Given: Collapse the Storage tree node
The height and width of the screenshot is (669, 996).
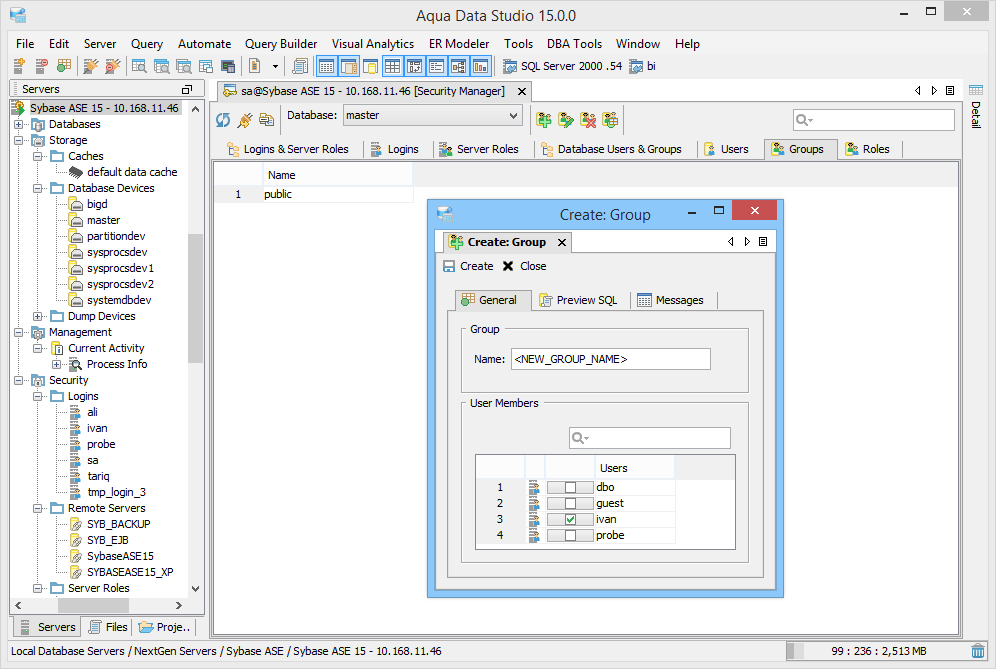Looking at the screenshot, I should (x=18, y=140).
